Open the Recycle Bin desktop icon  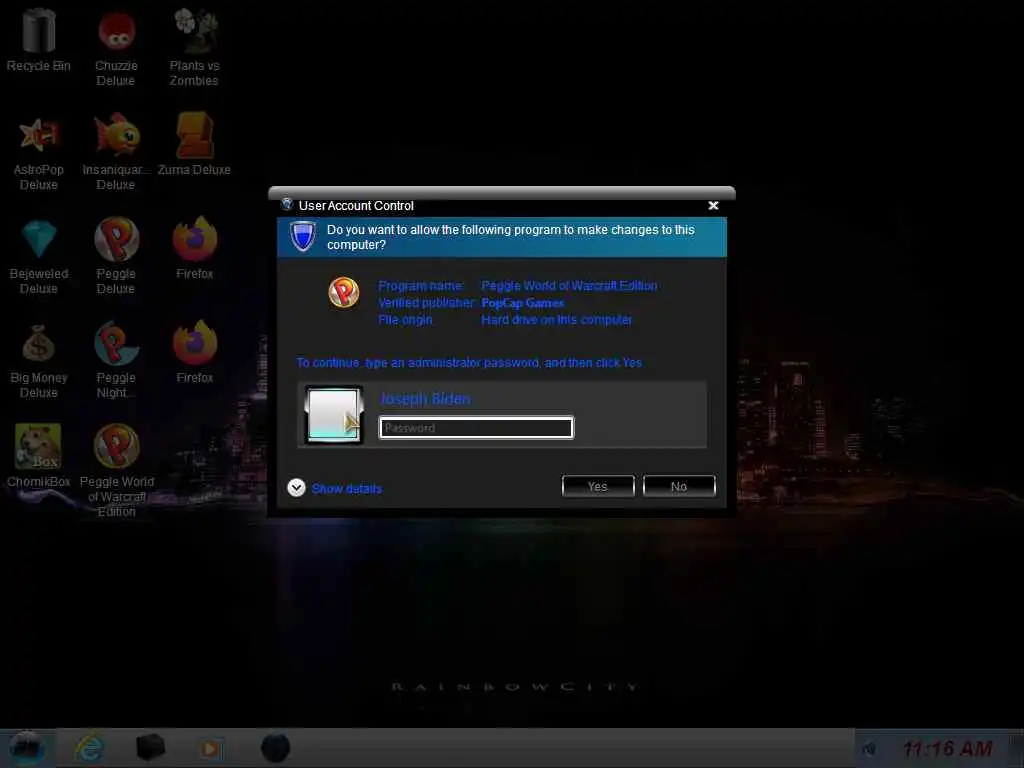(x=39, y=39)
